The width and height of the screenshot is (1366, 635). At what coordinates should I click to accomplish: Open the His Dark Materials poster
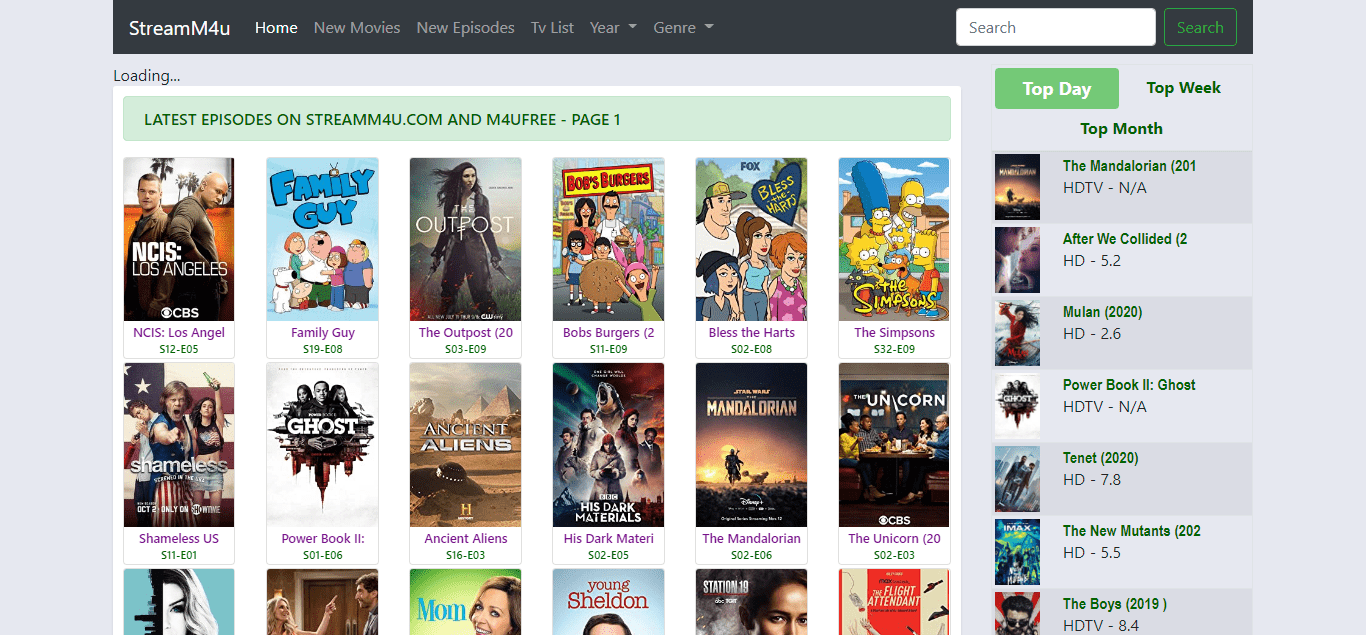coord(608,445)
